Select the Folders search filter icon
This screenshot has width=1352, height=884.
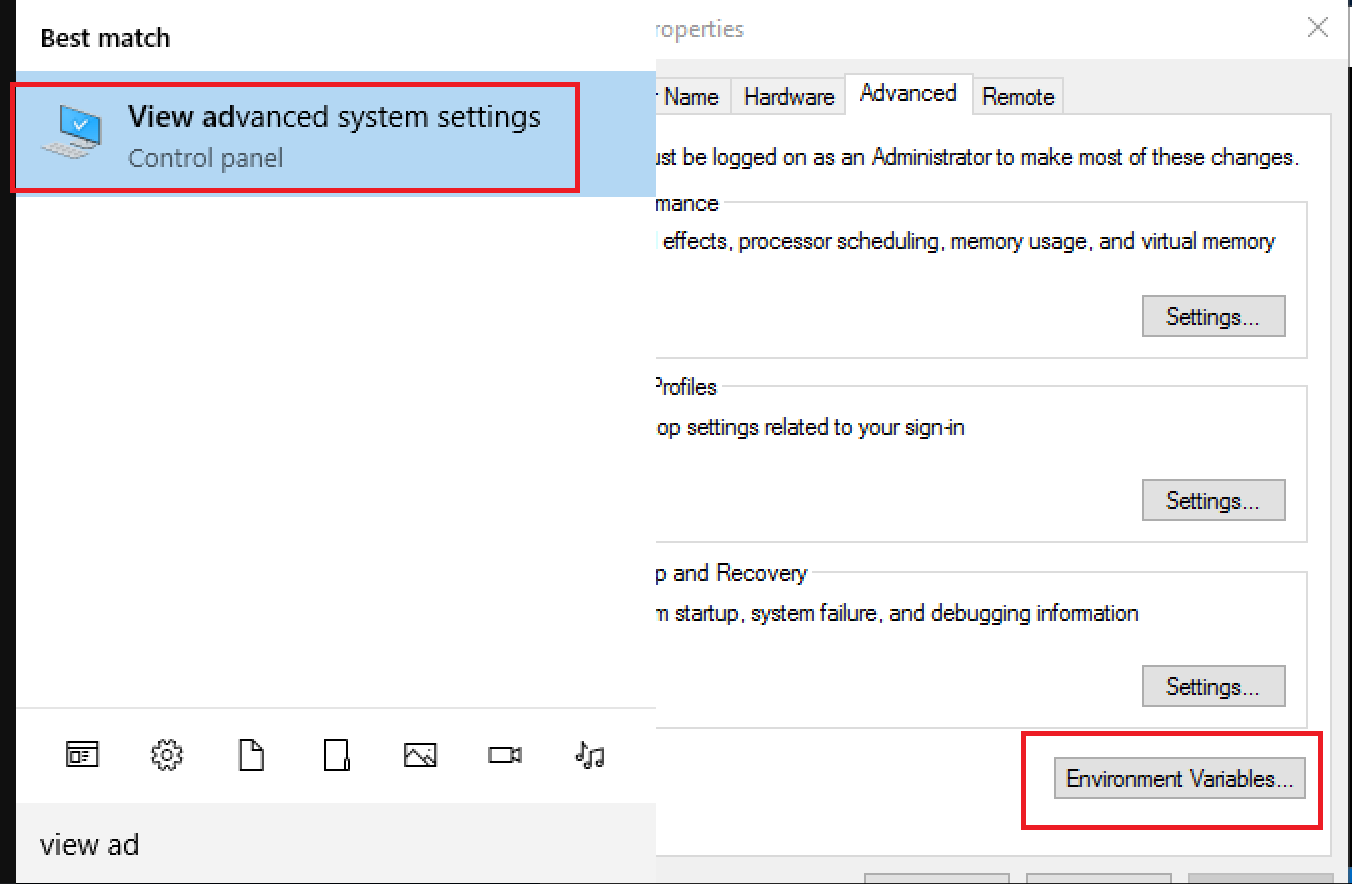tap(335, 755)
